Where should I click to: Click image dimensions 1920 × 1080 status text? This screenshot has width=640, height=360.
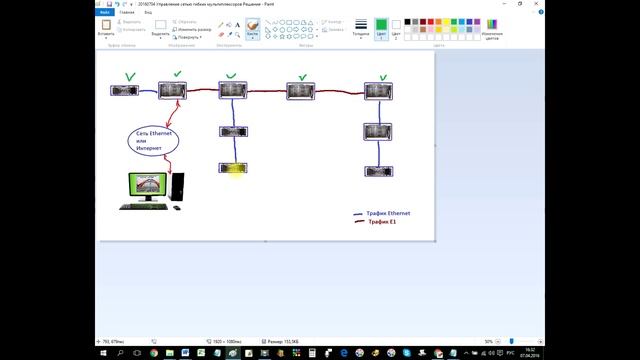coord(227,342)
